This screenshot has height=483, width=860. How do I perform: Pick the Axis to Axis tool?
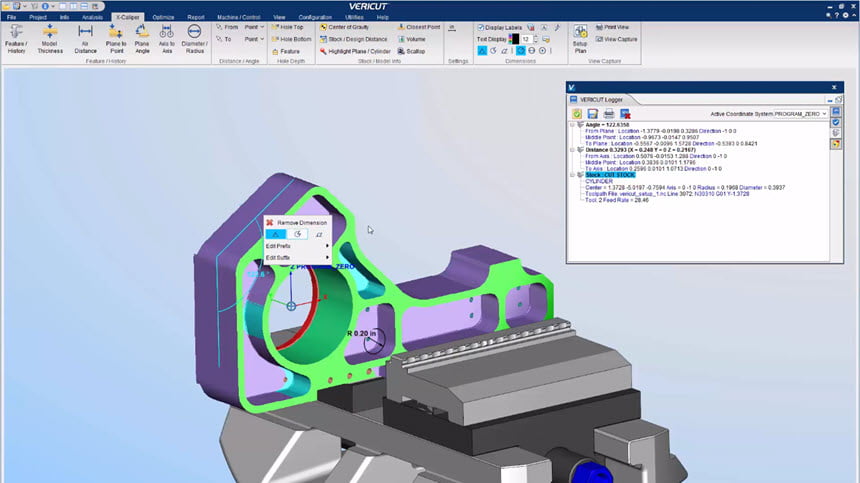166,39
